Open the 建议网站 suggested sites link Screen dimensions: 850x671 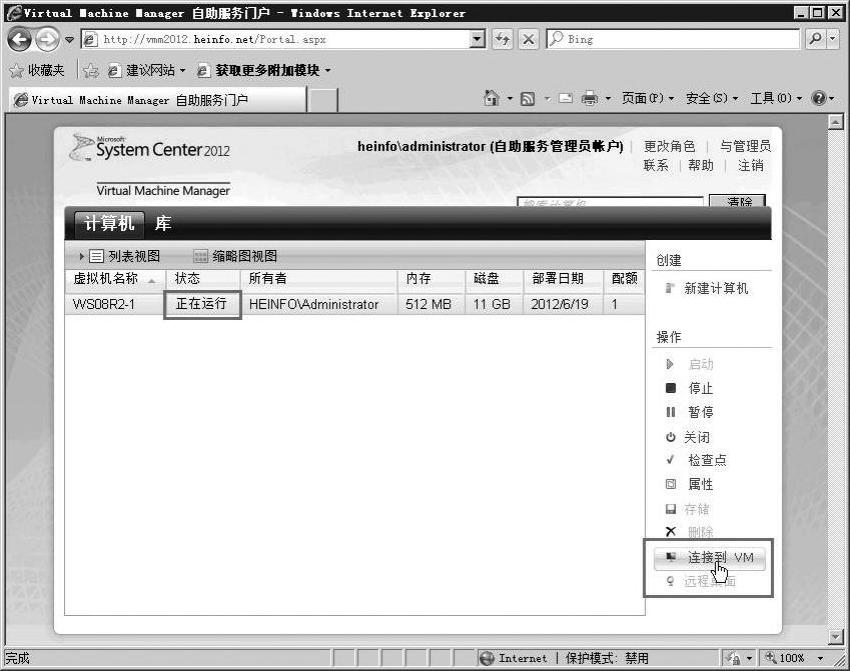pyautogui.click(x=146, y=70)
